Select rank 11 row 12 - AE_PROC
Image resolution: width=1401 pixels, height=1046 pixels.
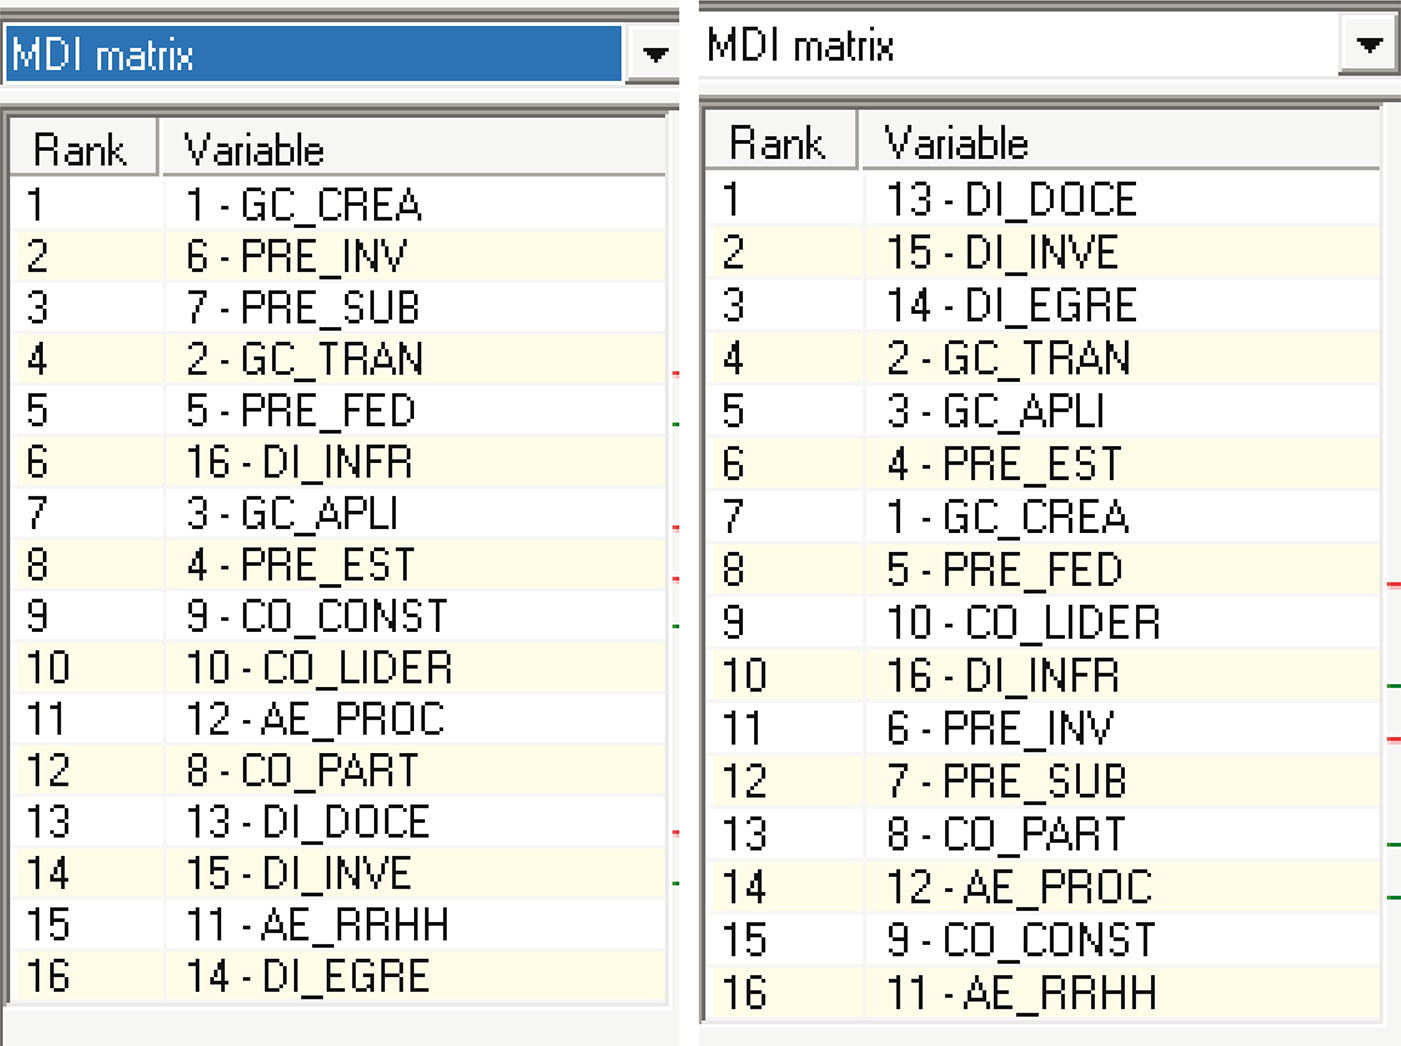tap(338, 719)
